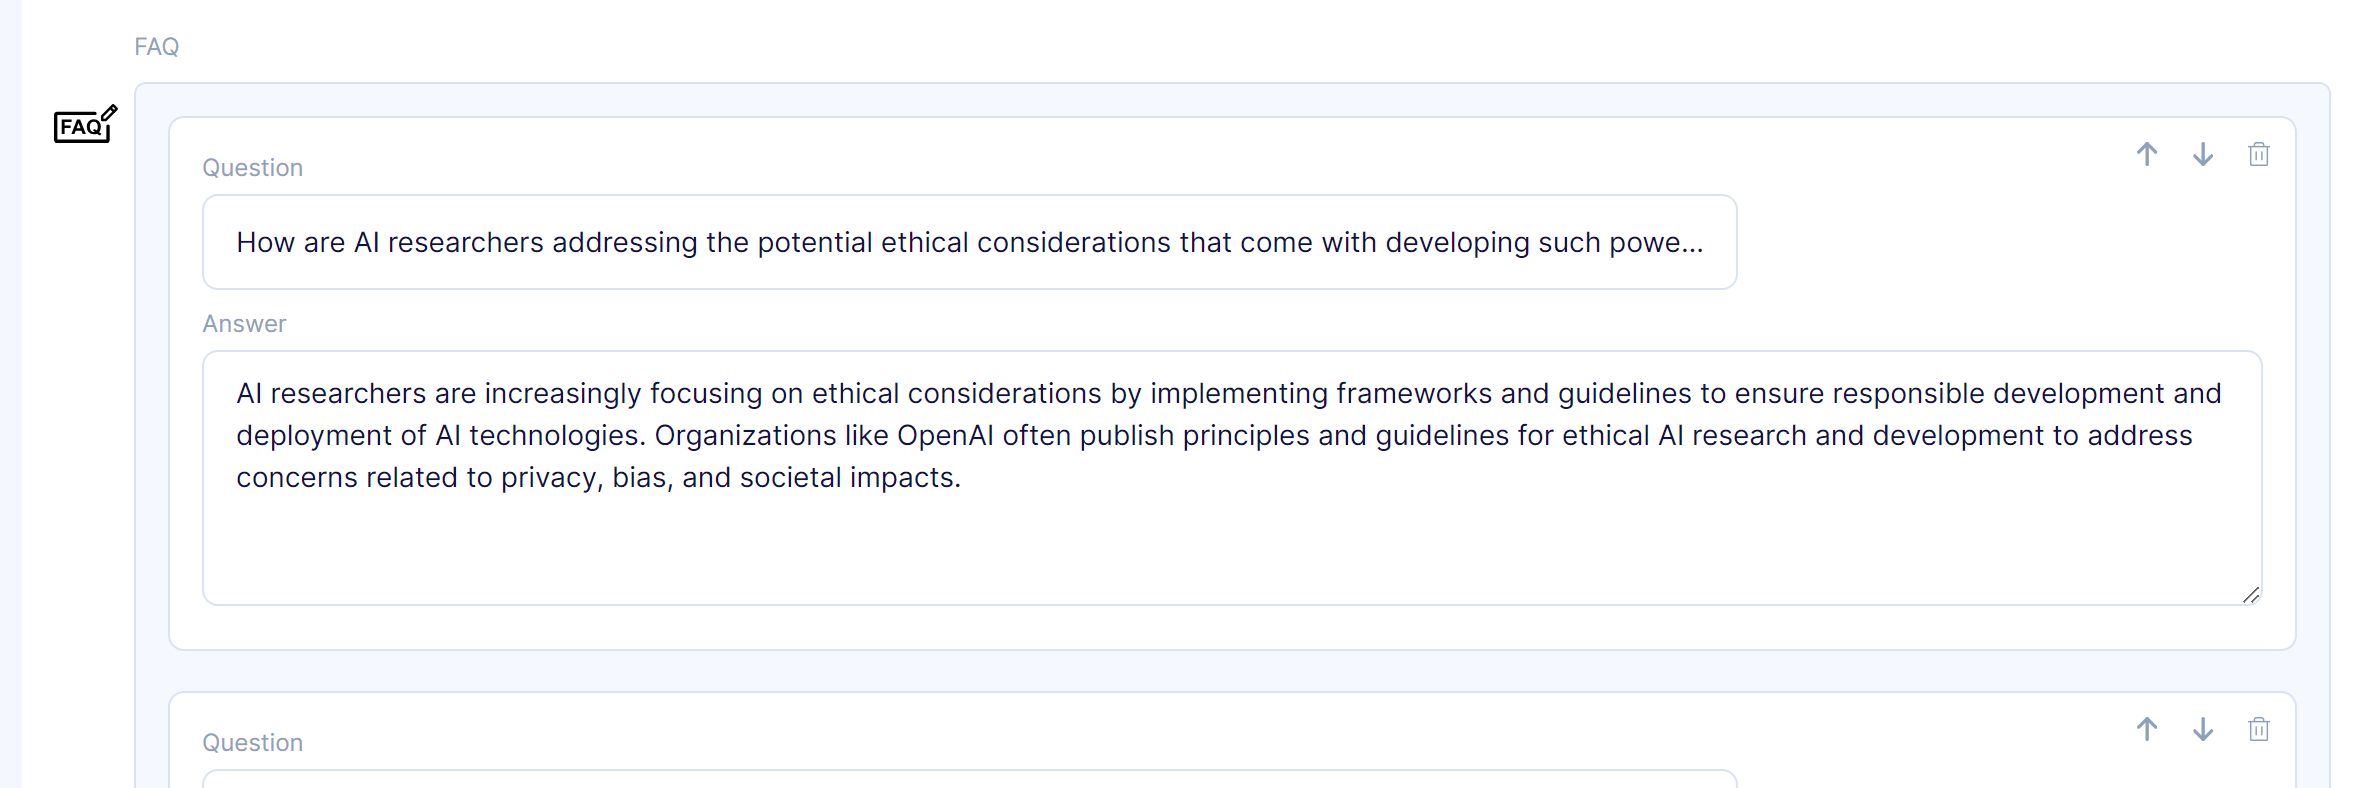Delete the first FAQ entry
Viewport: 2363px width, 788px height.
2258,154
